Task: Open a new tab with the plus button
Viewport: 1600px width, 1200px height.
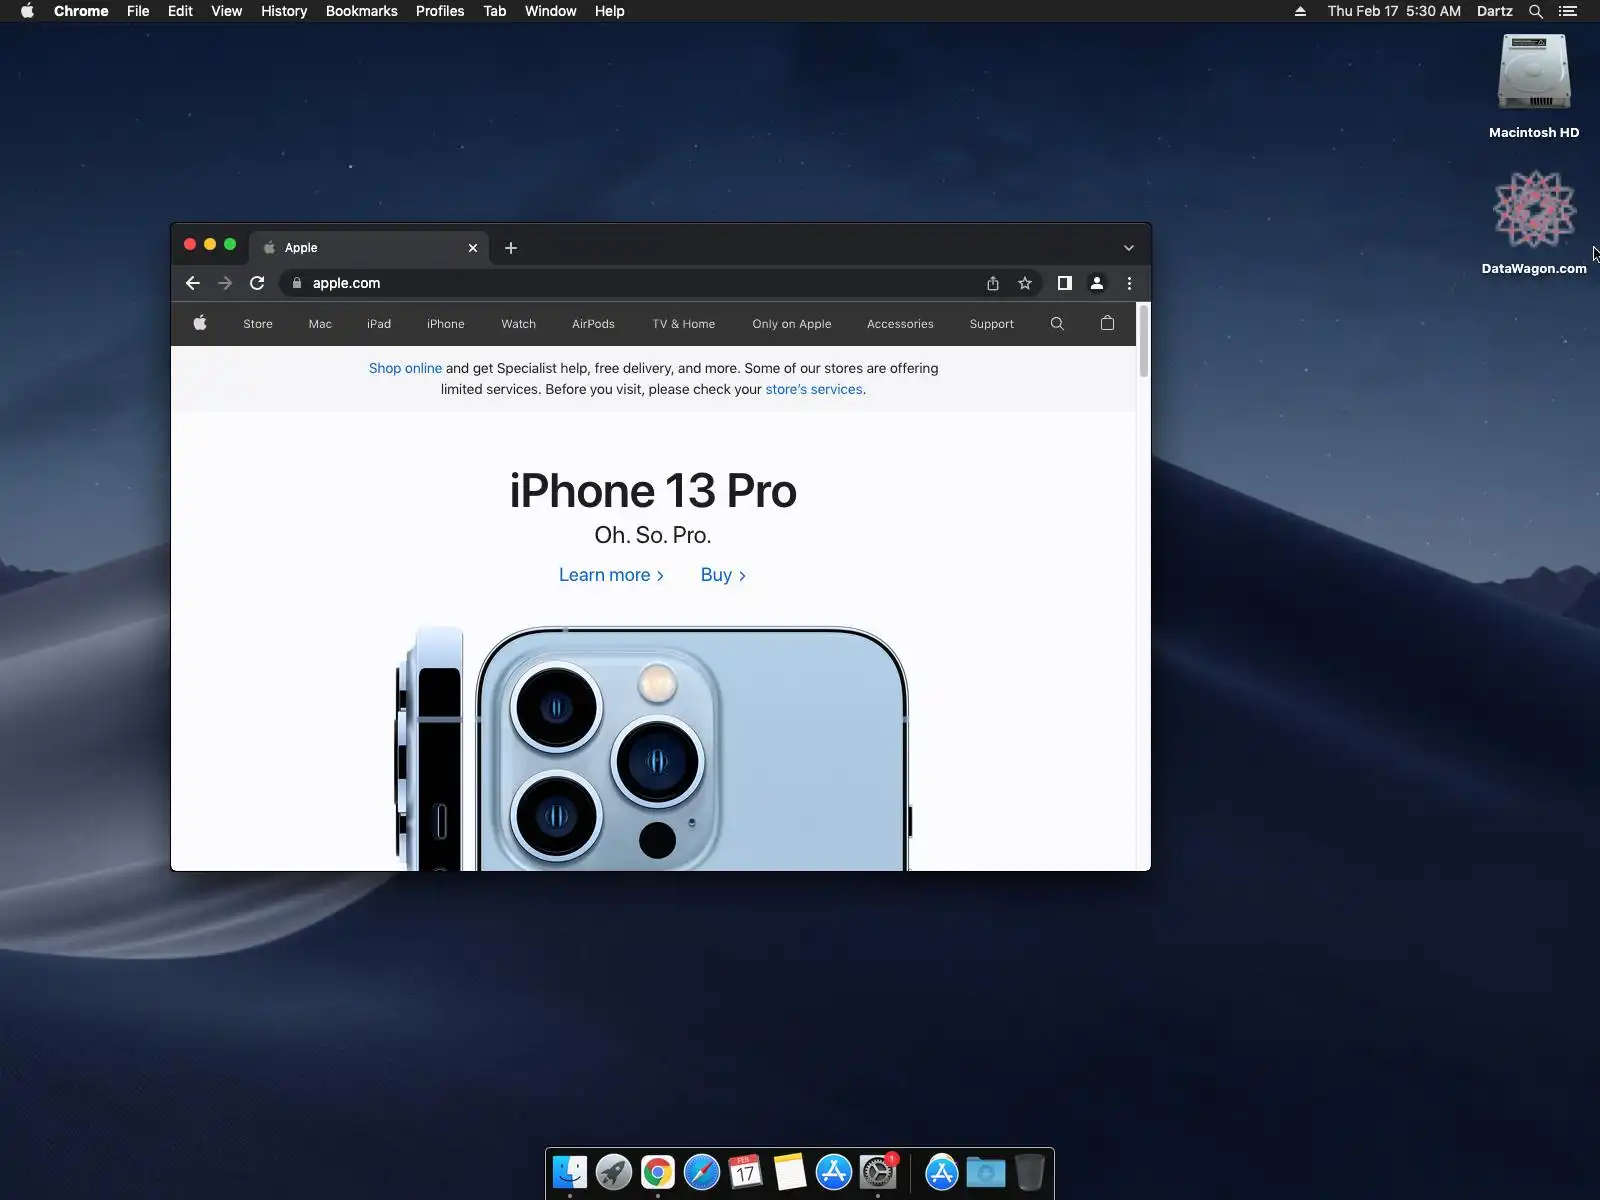Action: coord(511,248)
